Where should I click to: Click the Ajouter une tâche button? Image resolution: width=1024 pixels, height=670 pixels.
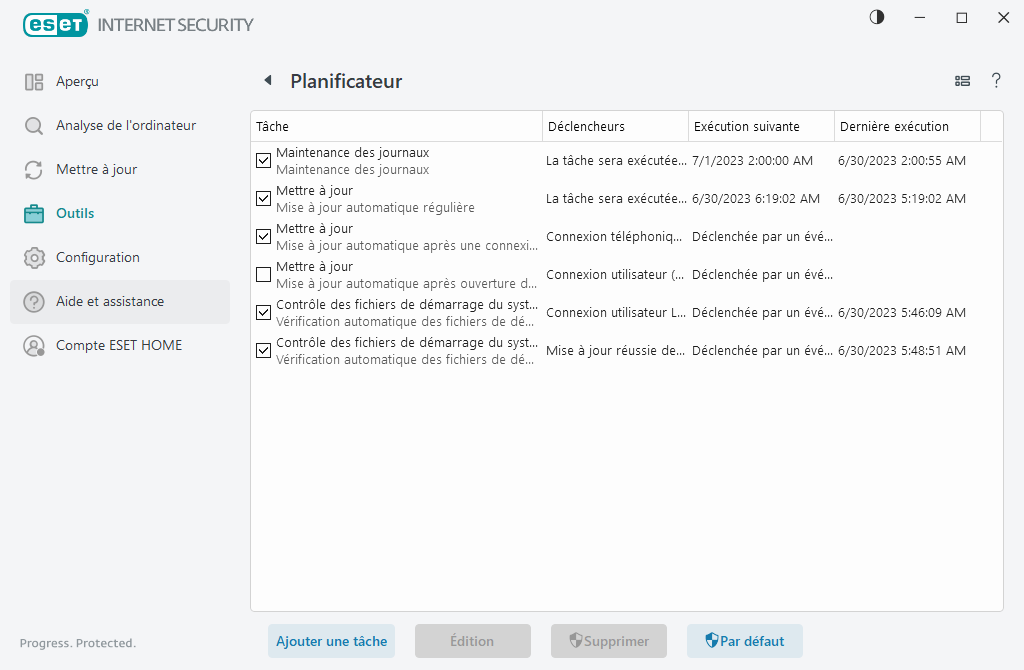click(x=331, y=641)
